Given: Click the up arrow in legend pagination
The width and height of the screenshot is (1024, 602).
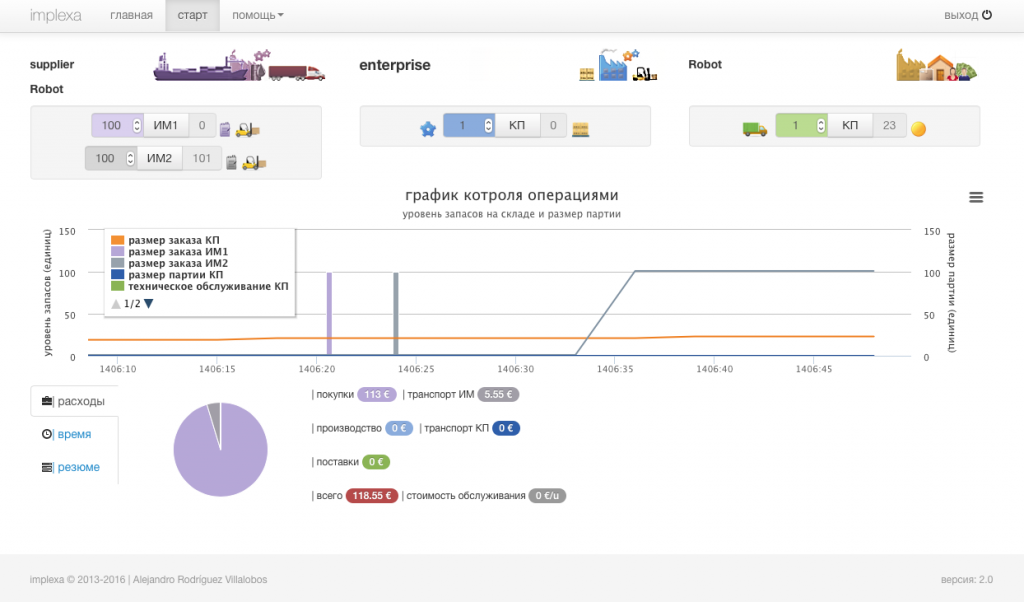Looking at the screenshot, I should [x=117, y=303].
